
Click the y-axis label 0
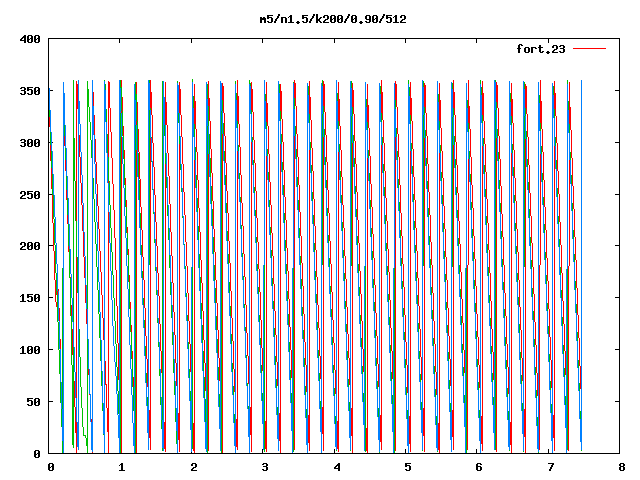point(37,453)
